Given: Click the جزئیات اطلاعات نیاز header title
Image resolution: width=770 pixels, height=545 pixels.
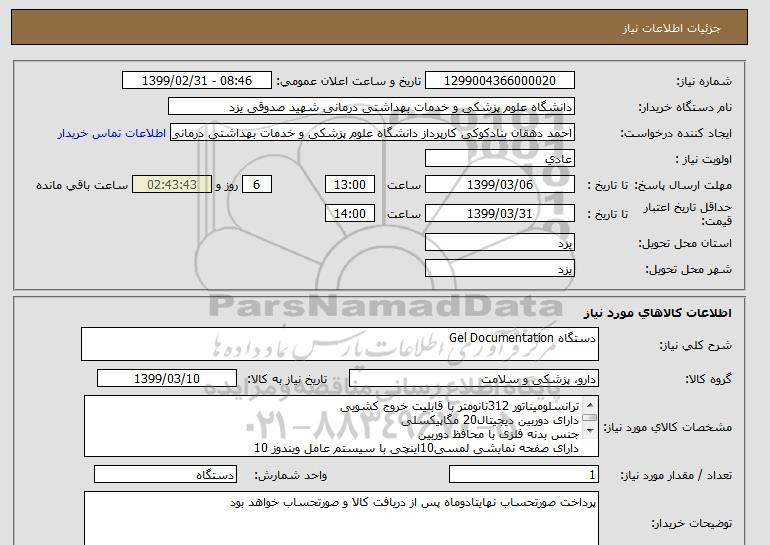Looking at the screenshot, I should (x=672, y=28).
